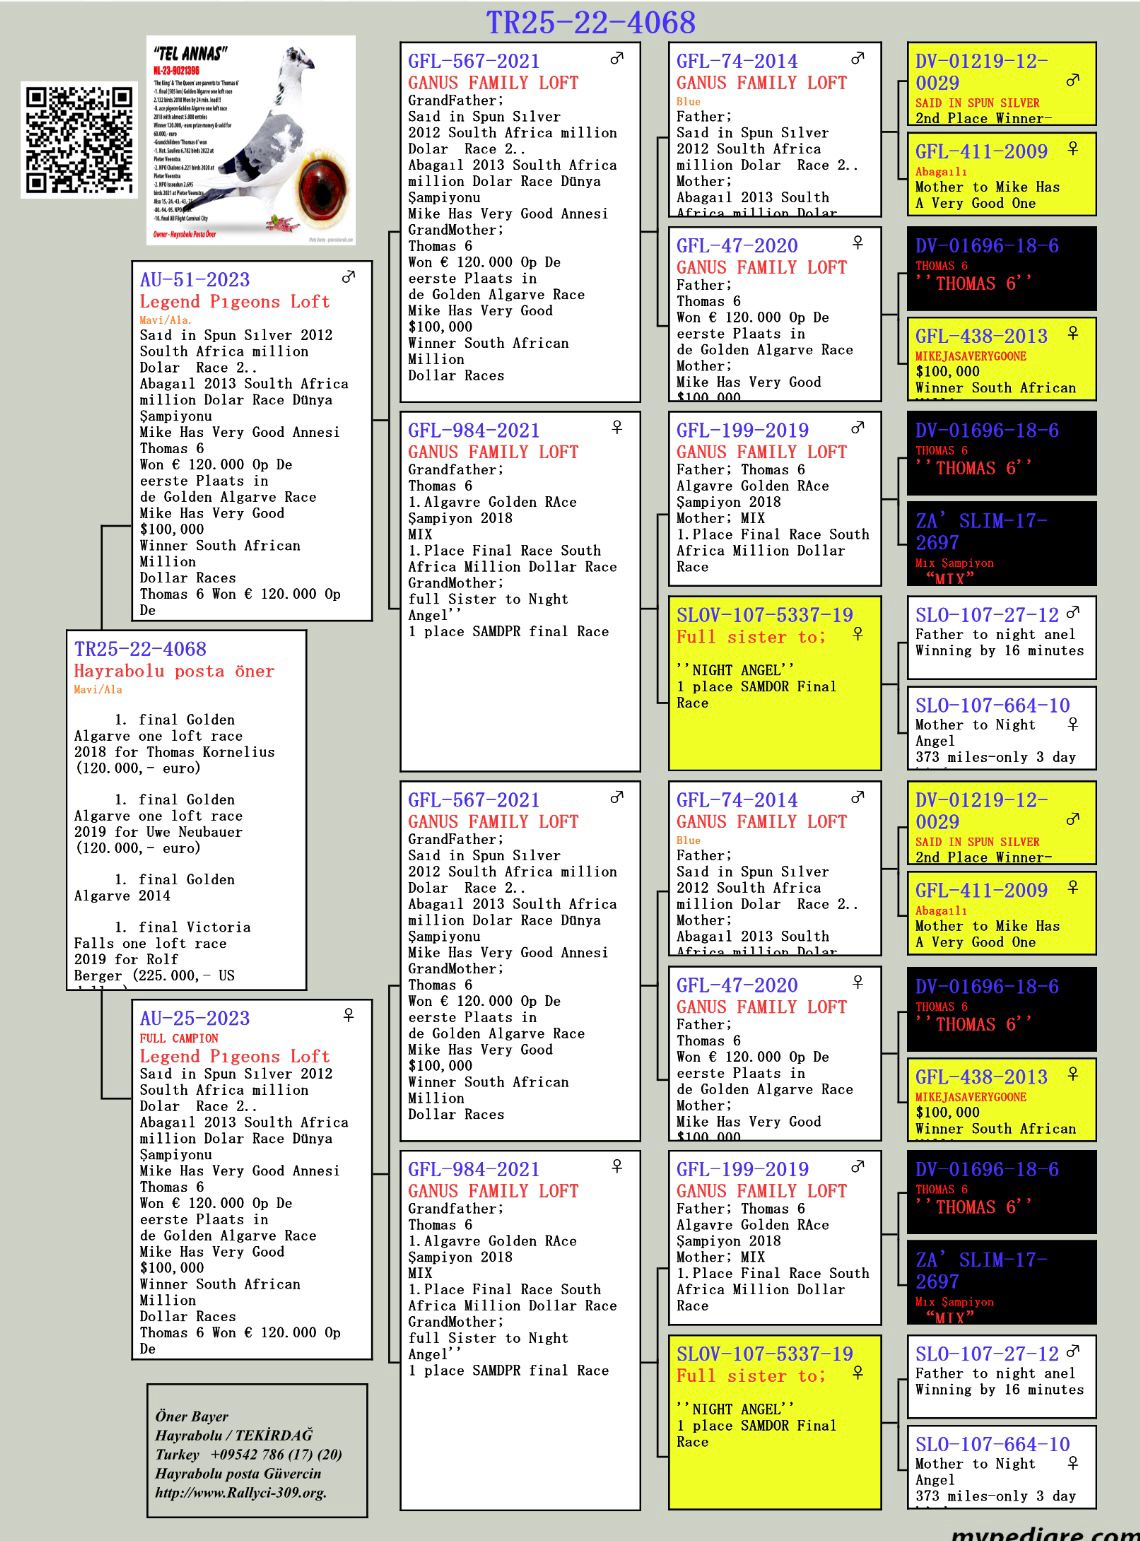Select the upper GFL-199-2019 ring heading
This screenshot has height=1541, width=1140.
[x=743, y=430]
